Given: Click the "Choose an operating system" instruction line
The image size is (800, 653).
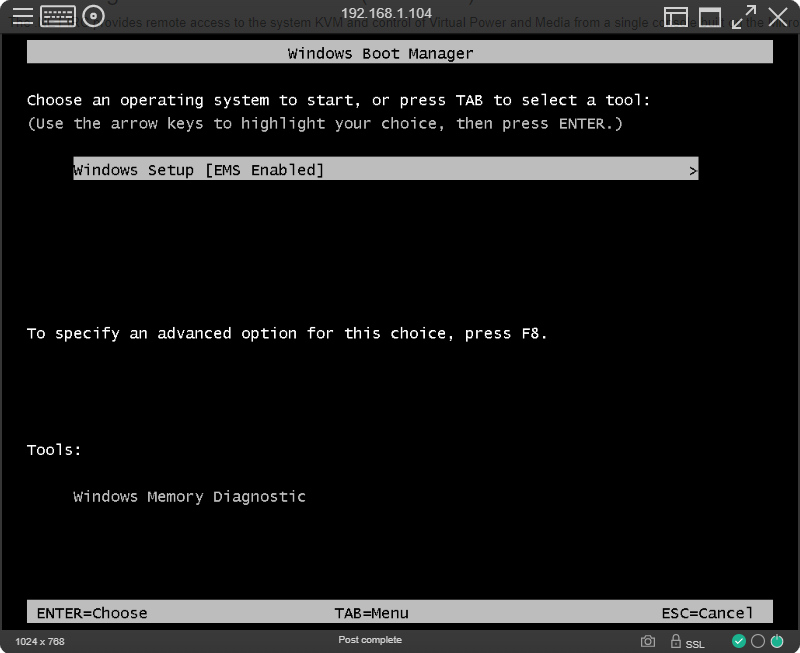Looking at the screenshot, I should (x=339, y=101).
